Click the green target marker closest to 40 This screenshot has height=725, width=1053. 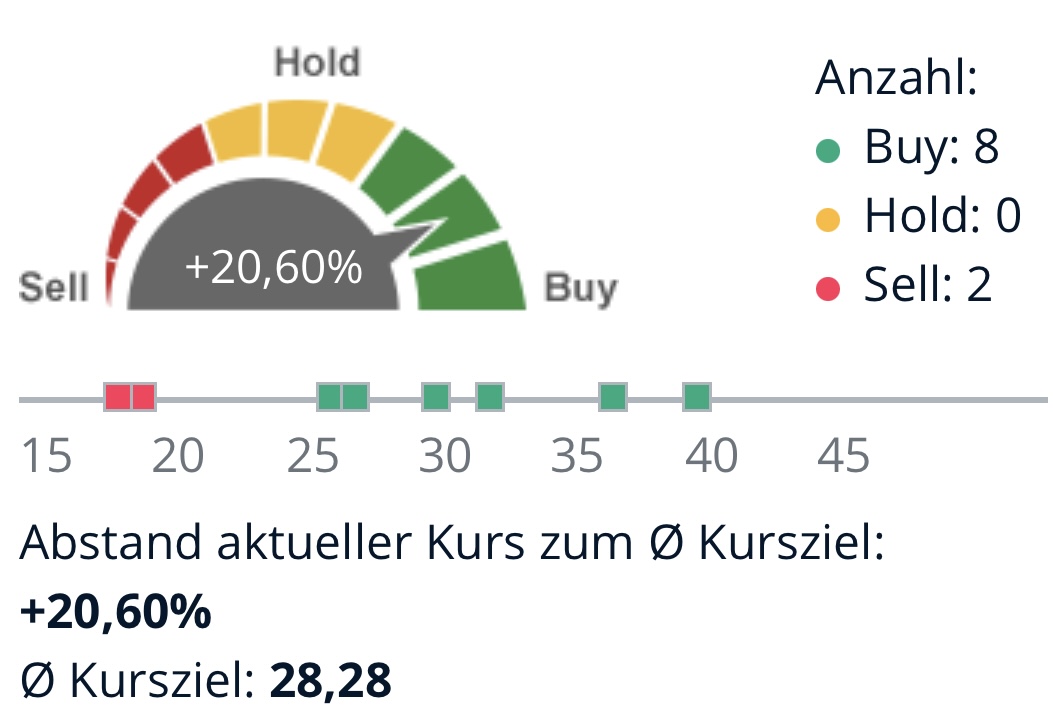click(x=697, y=397)
